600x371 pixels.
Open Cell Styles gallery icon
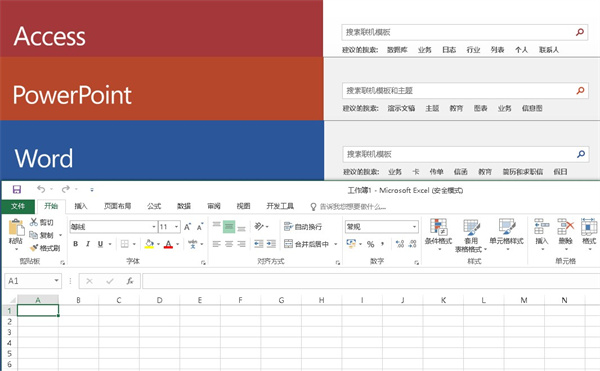click(x=507, y=226)
